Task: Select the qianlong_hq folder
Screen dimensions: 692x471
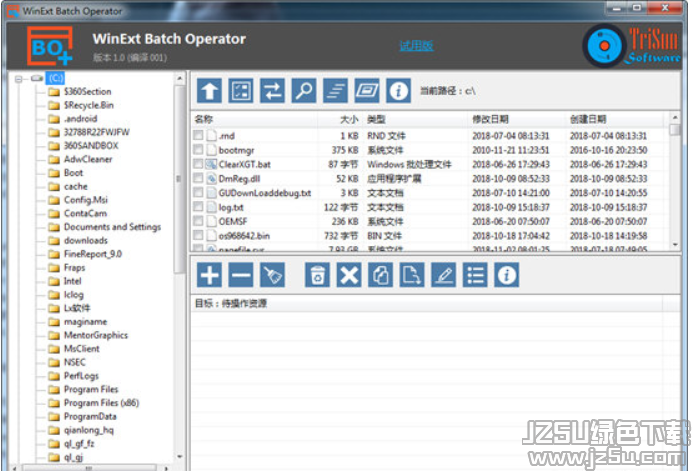Action: point(89,430)
